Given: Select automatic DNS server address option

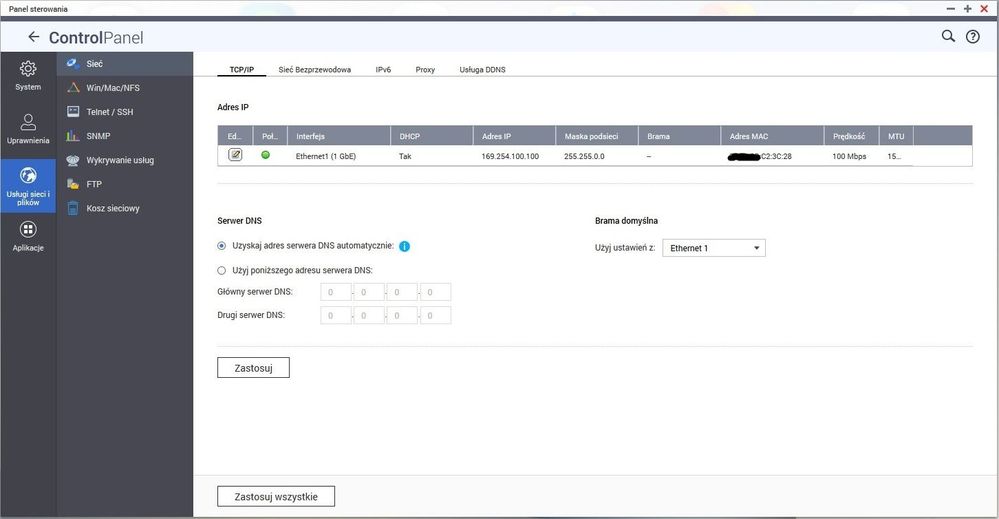Looking at the screenshot, I should 222,246.
